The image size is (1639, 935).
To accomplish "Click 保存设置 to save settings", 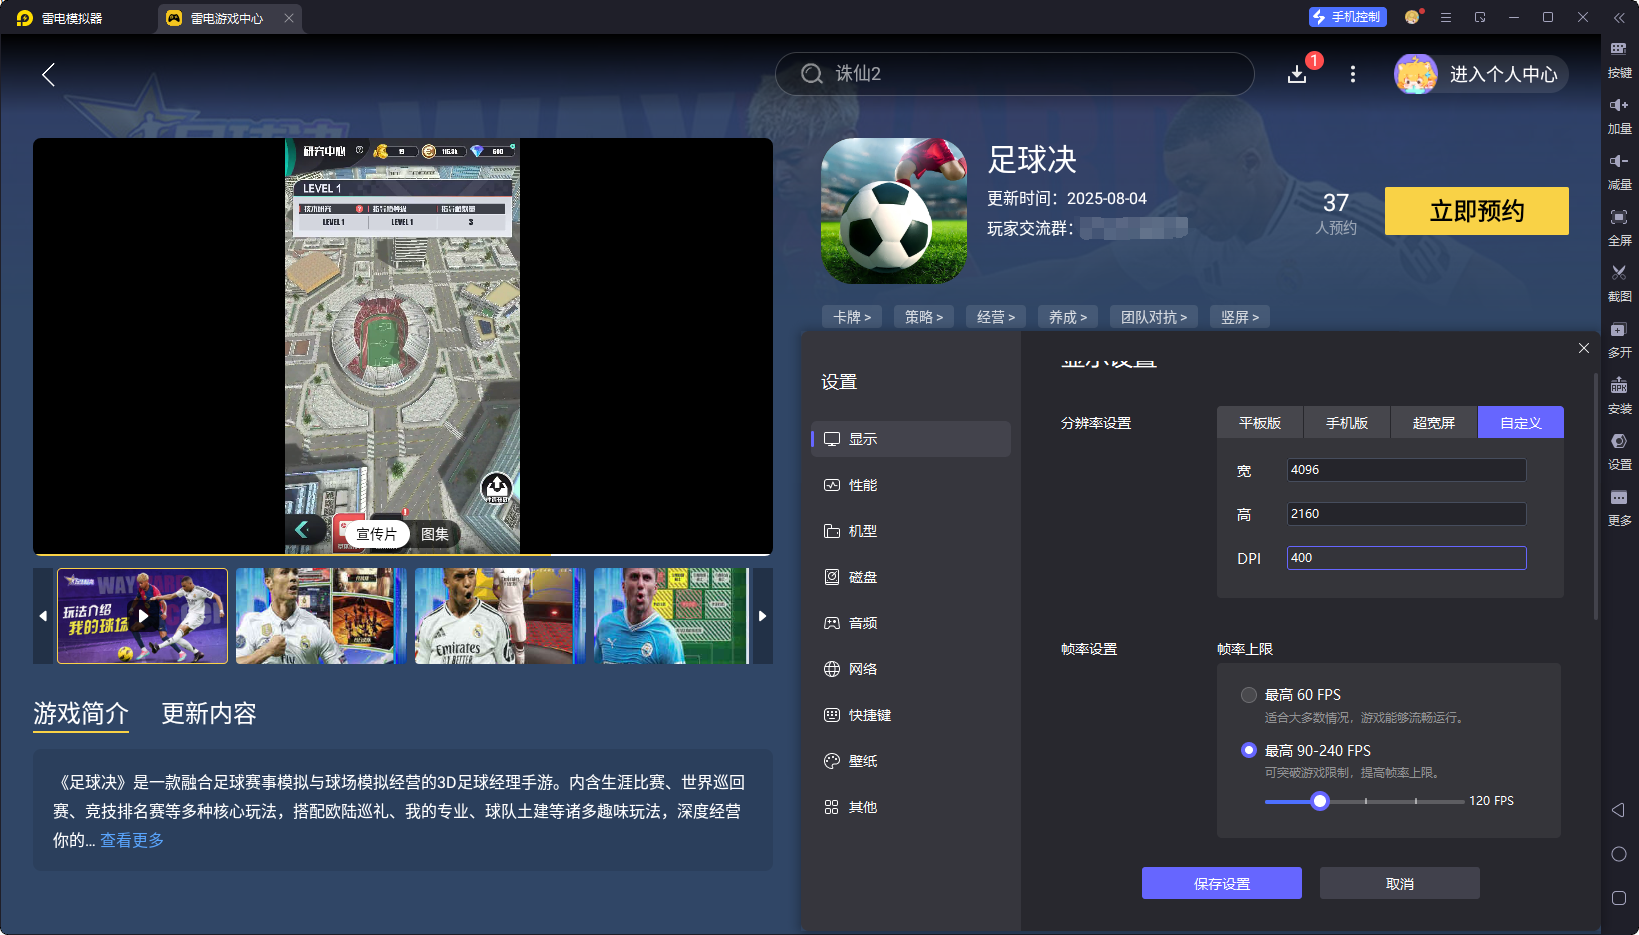I will pos(1222,883).
